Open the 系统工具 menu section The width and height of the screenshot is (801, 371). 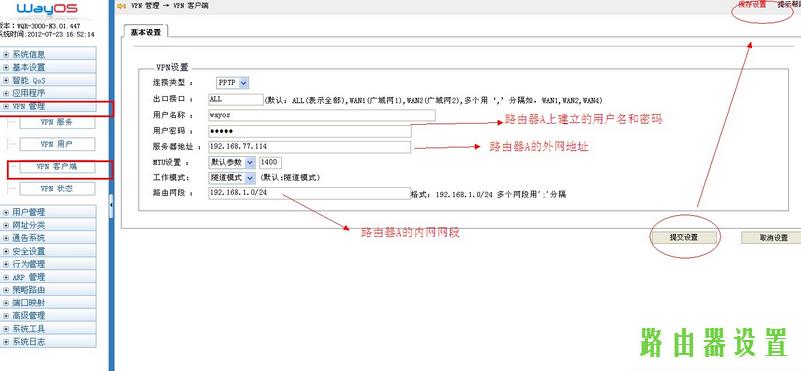[49, 329]
